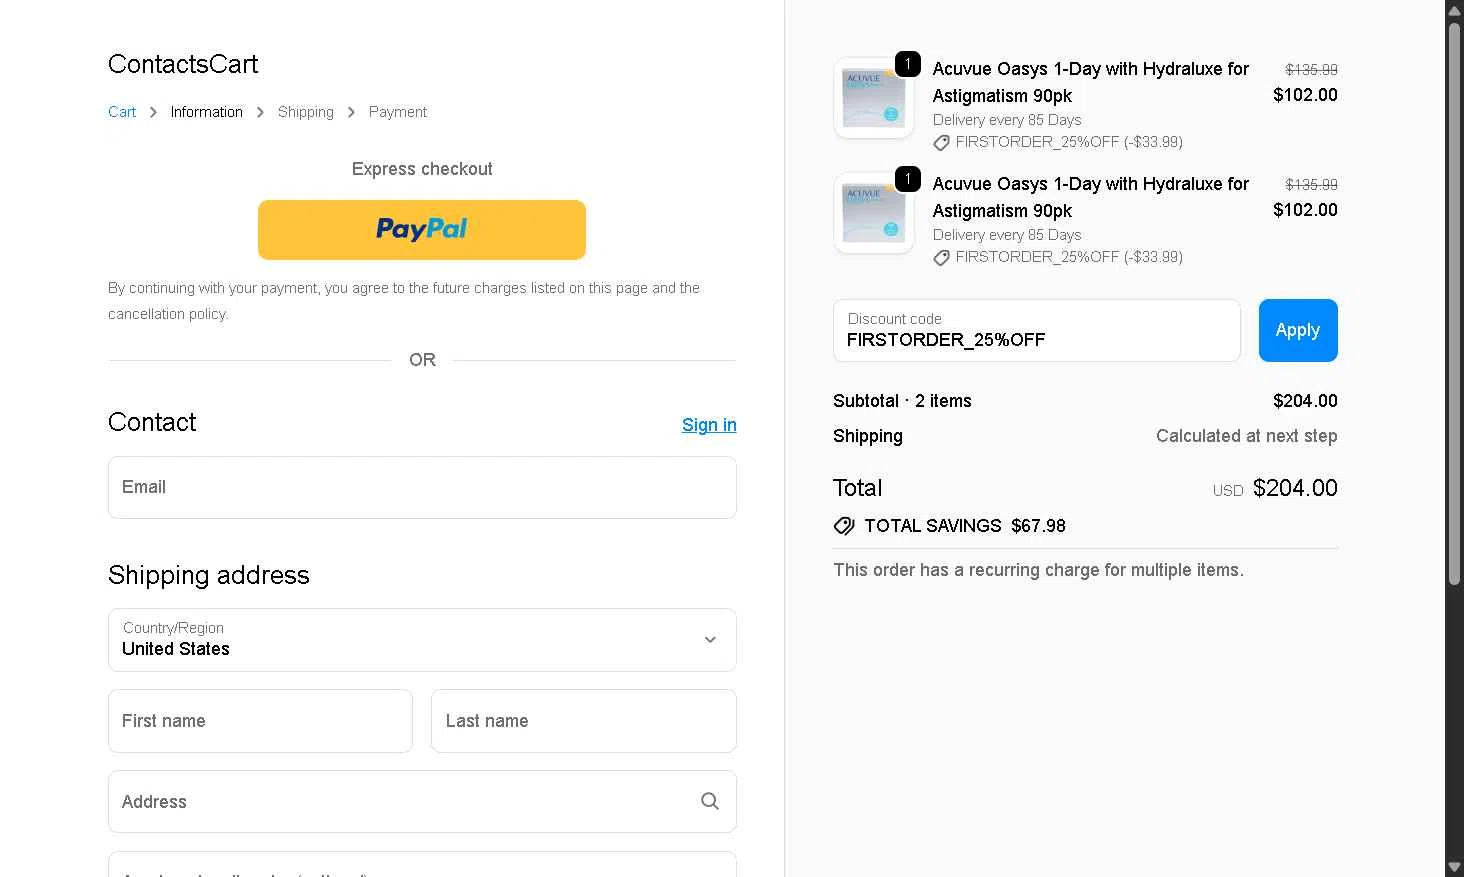The width and height of the screenshot is (1464, 877).
Task: Click the vertical page scrollbar thumb
Action: pos(1454,302)
